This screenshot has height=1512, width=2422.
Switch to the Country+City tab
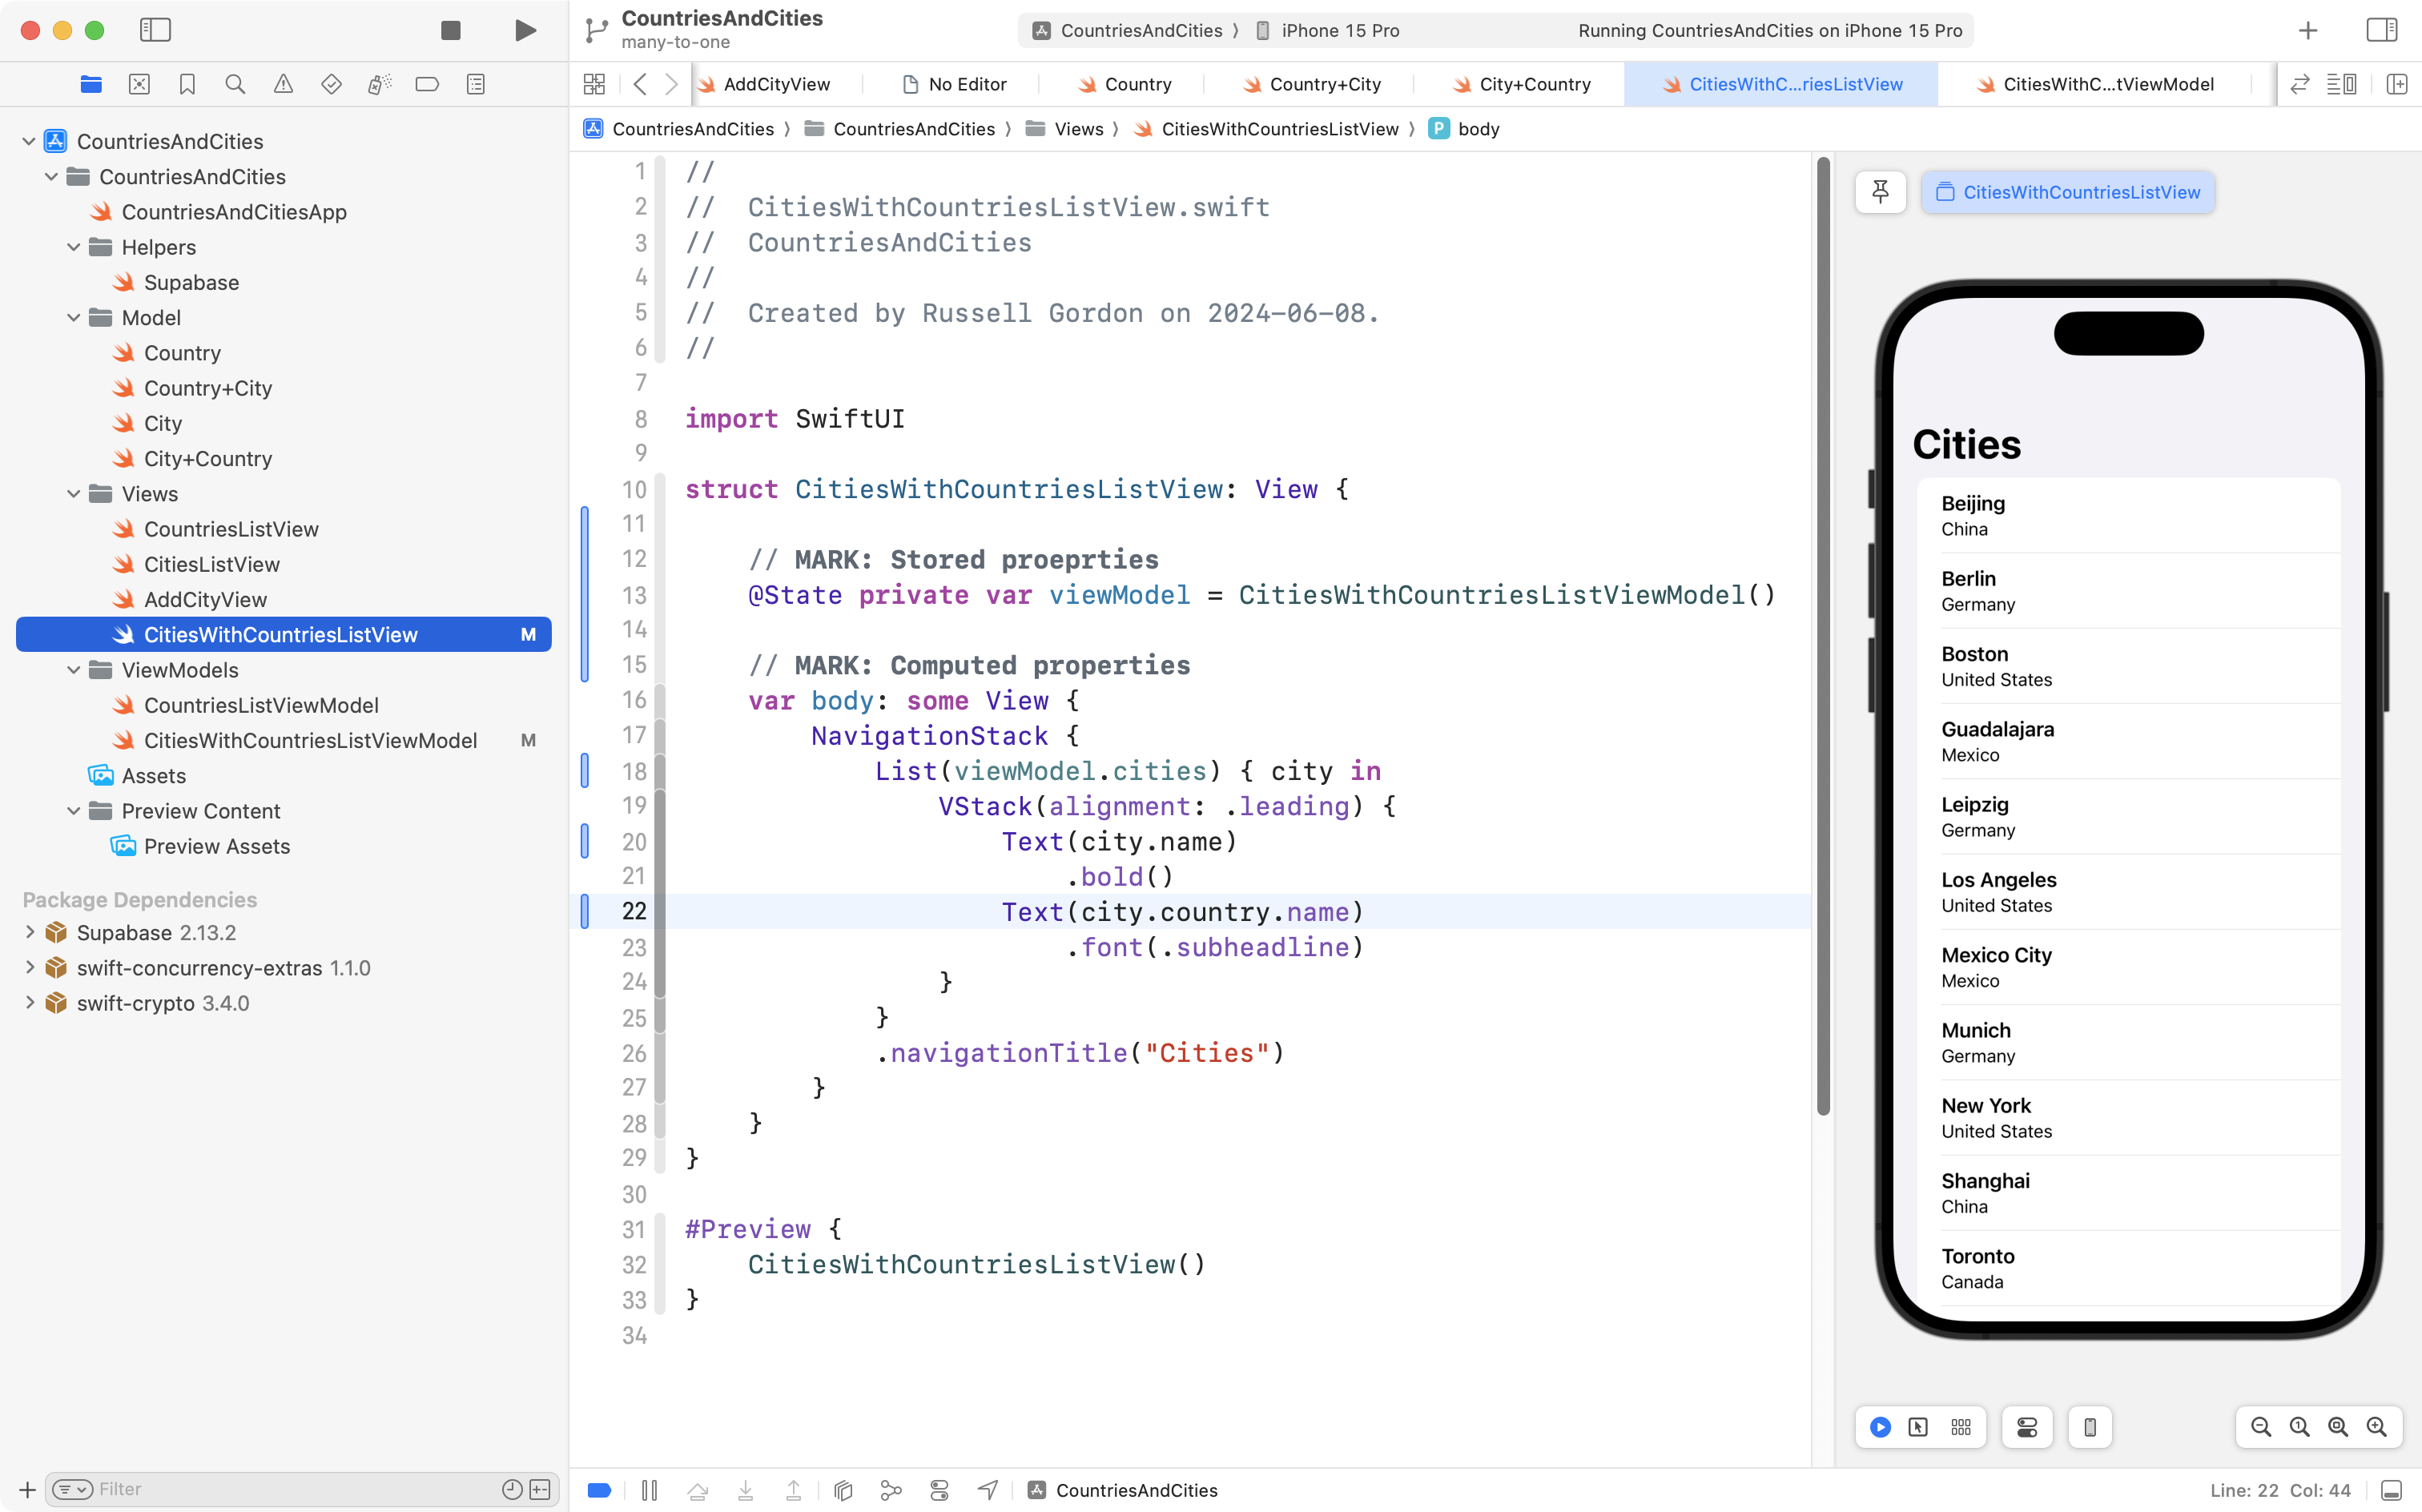(x=1324, y=84)
